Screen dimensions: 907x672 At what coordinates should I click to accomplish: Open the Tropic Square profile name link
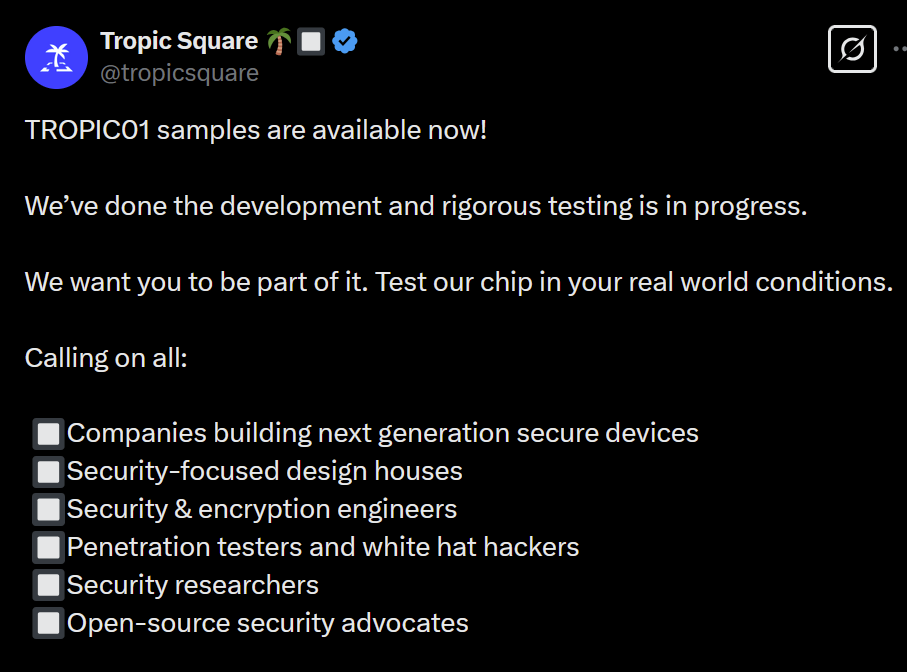pyautogui.click(x=179, y=41)
